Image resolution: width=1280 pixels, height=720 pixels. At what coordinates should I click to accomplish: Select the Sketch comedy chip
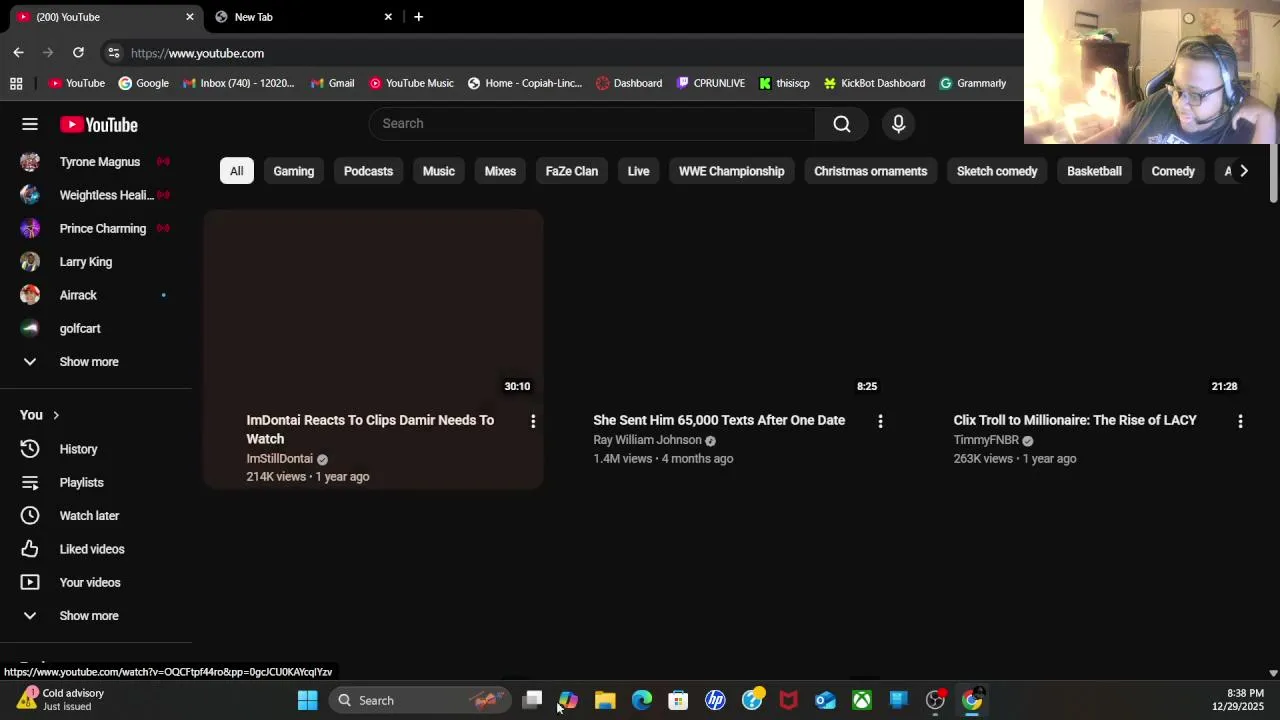[x=997, y=171]
